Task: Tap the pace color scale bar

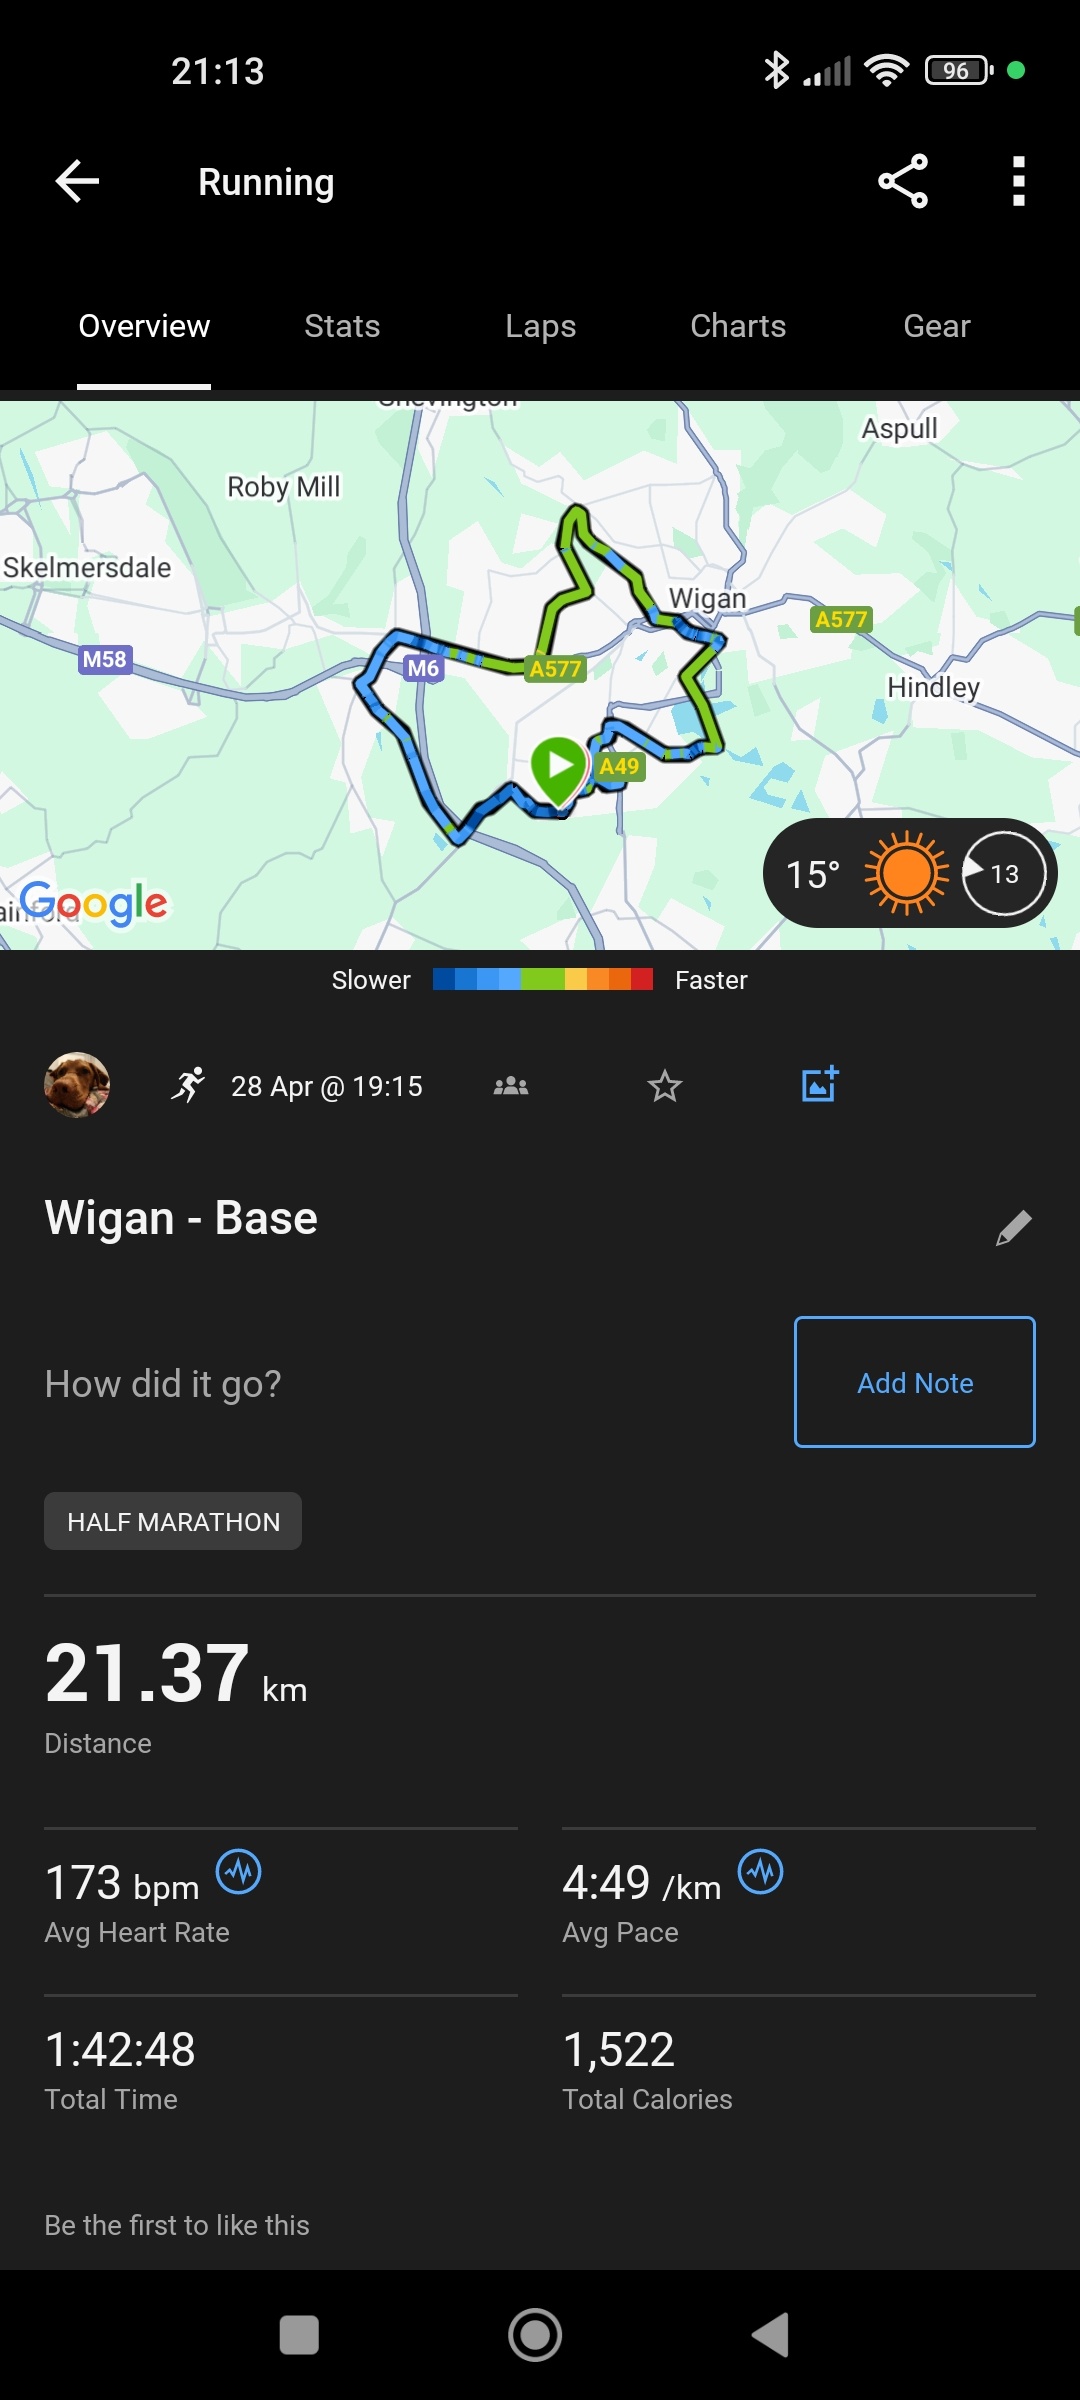Action: [x=542, y=979]
